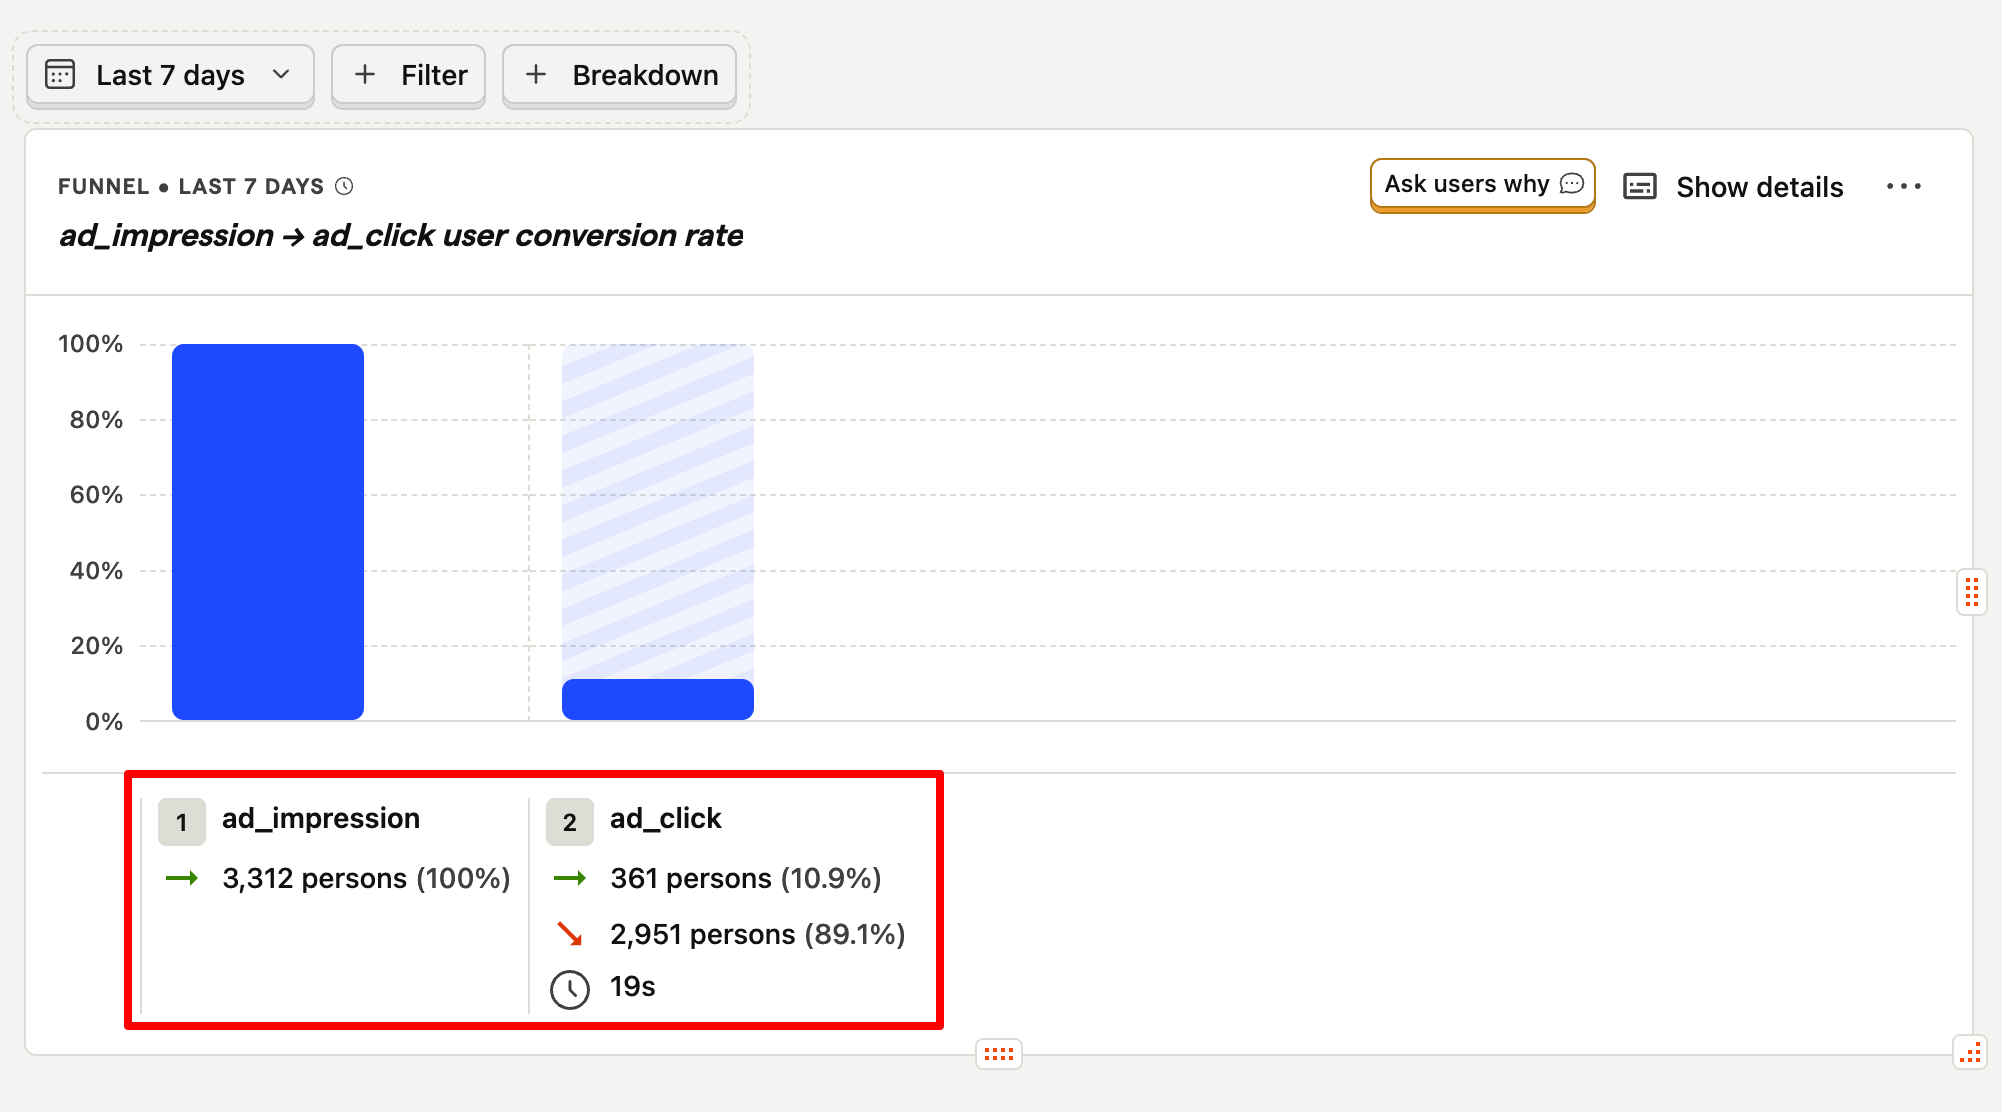This screenshot has width=2002, height=1112.
Task: Click the red drop-off arrow in ad_click step
Action: (572, 935)
